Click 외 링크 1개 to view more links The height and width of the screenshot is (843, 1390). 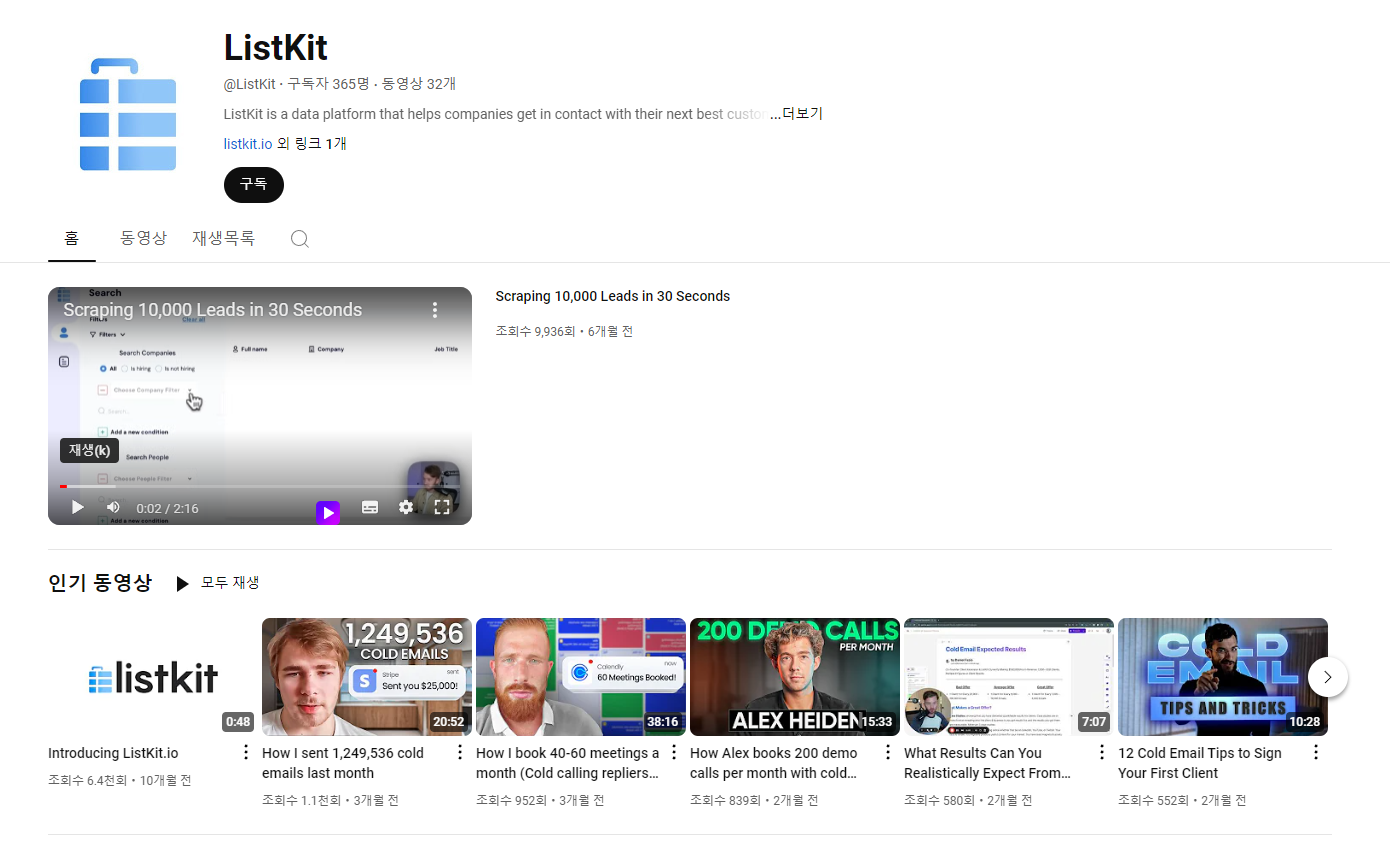click(x=312, y=144)
